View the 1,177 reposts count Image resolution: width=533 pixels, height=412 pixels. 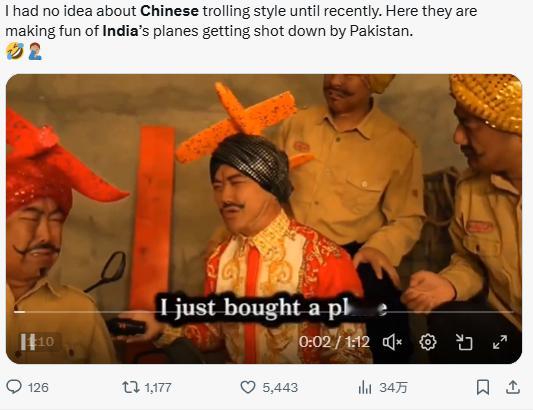tap(158, 387)
